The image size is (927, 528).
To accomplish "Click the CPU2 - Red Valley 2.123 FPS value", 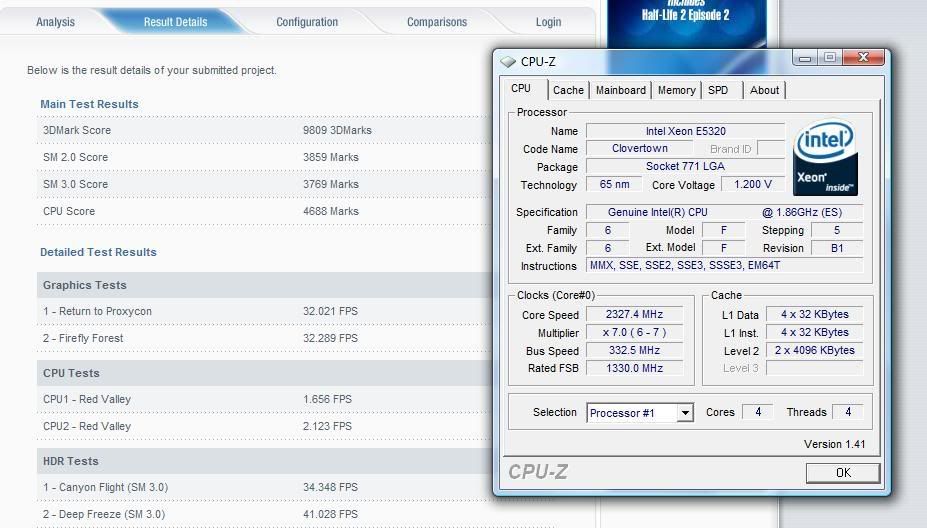I will point(327,426).
